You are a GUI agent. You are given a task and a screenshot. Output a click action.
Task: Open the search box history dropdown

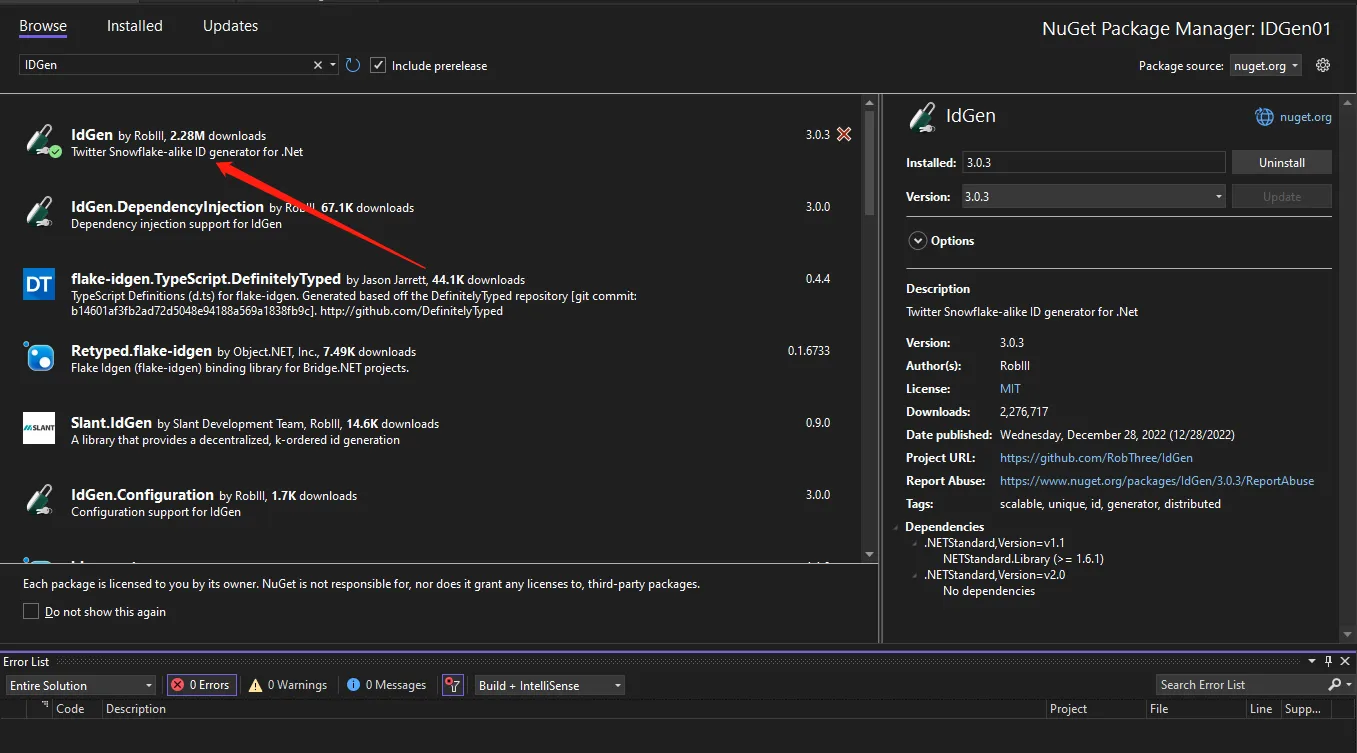(333, 65)
